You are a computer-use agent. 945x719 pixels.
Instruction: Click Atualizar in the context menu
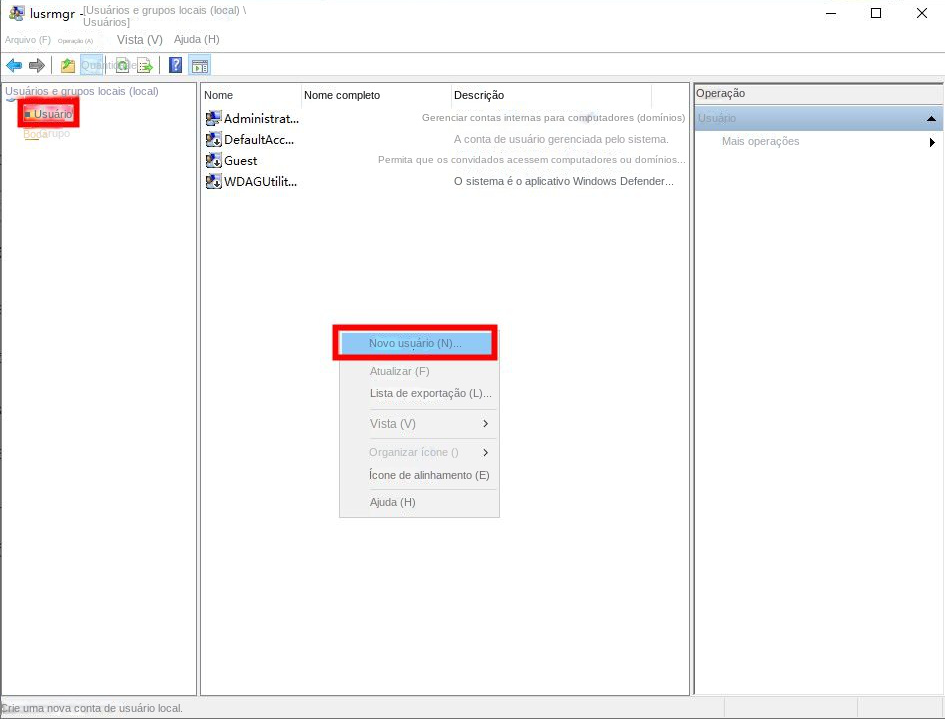(399, 370)
